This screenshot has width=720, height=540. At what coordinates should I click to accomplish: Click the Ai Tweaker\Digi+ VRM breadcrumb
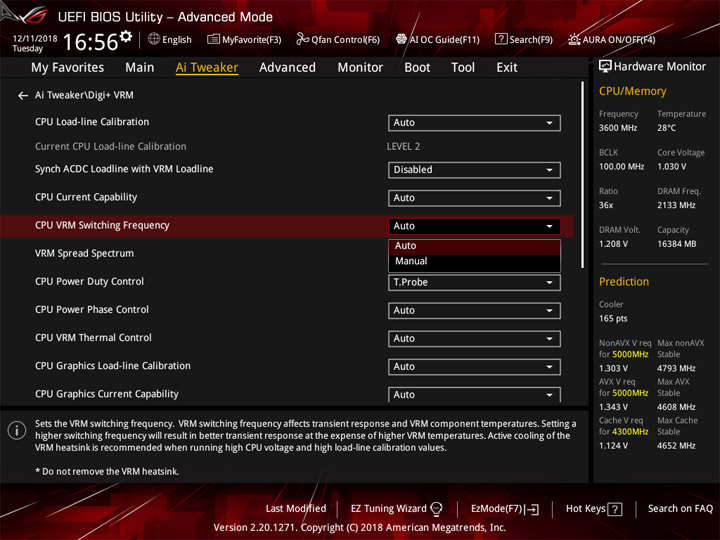pos(84,95)
